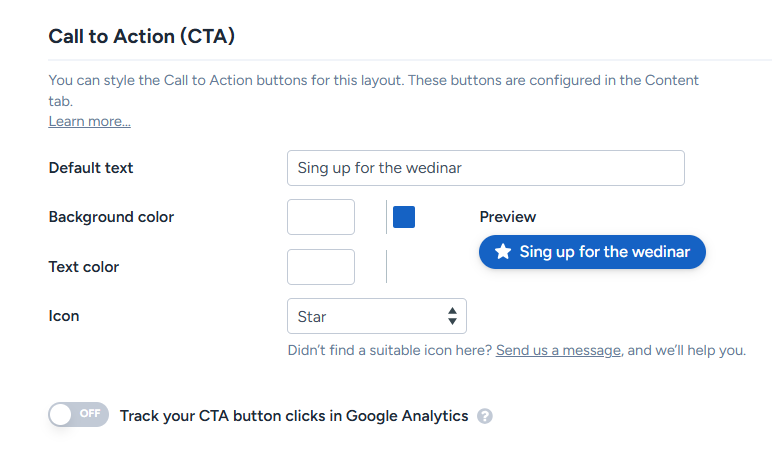
Task: Open the Learn more link
Action: 89,121
